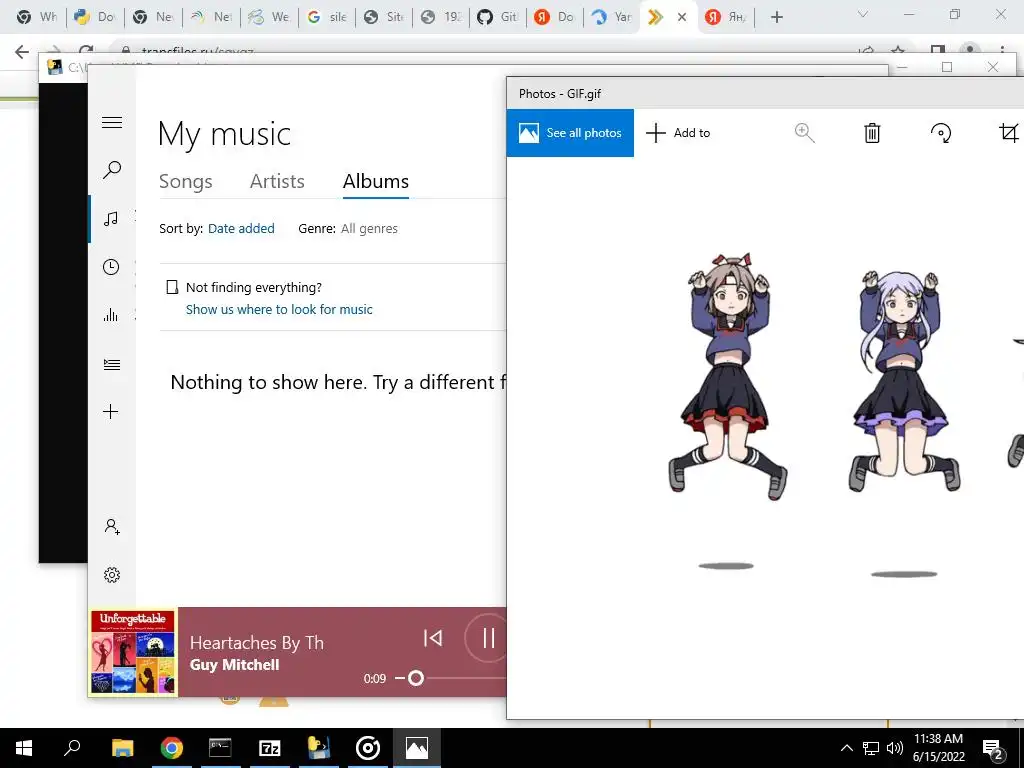Open network icon in system tray
Screen dimensions: 1024x768
click(871, 748)
